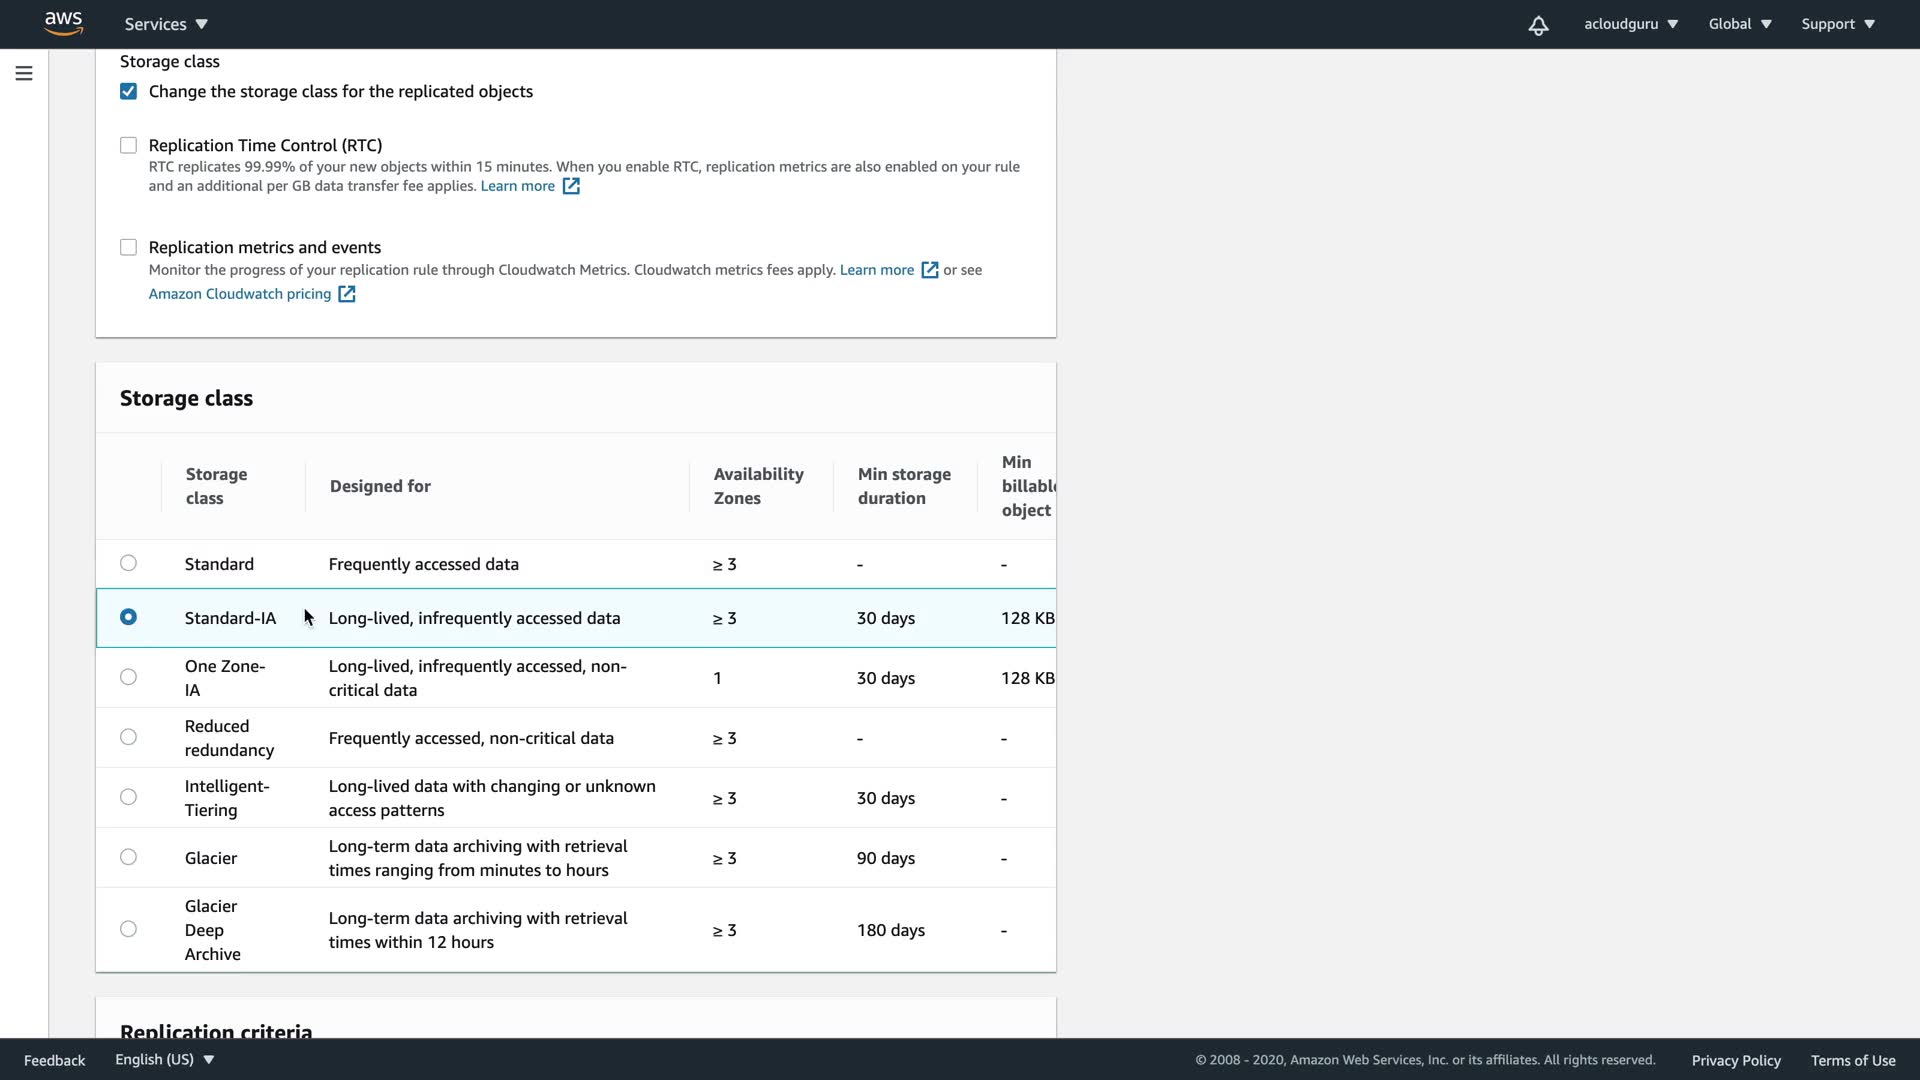Image resolution: width=1920 pixels, height=1080 pixels.
Task: Click external link icon next to Cloudwatch pricing
Action: click(x=347, y=294)
